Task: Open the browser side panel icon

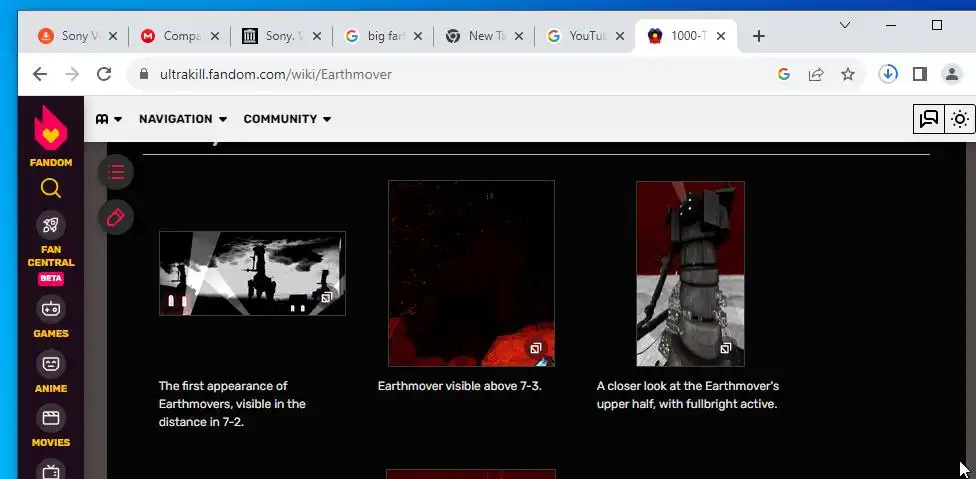Action: (920, 75)
